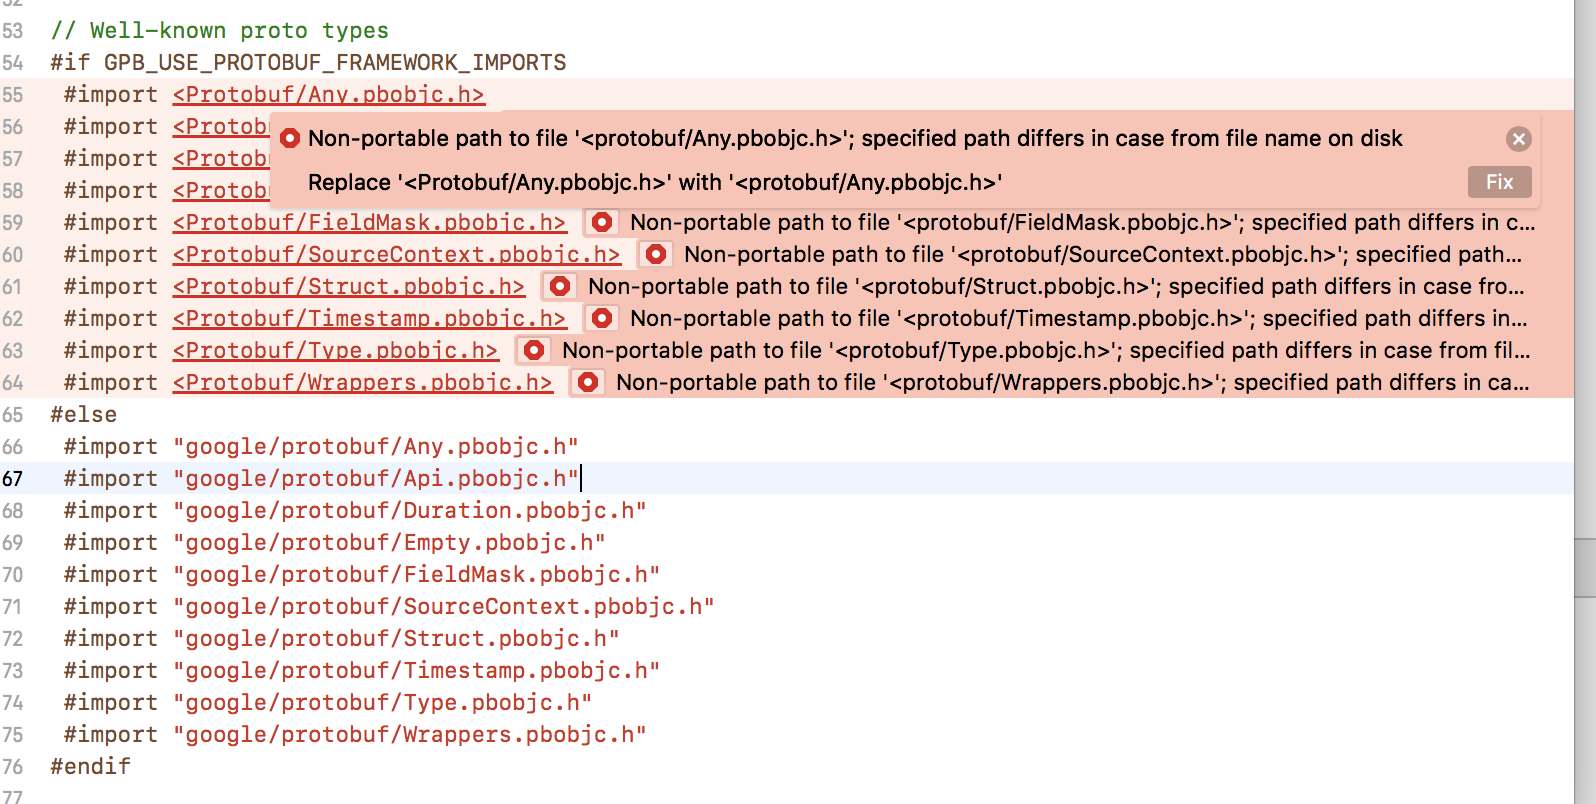
Task: Click "google/protobuf/SourceContext.pbobjc.h" import string
Action: [x=444, y=606]
